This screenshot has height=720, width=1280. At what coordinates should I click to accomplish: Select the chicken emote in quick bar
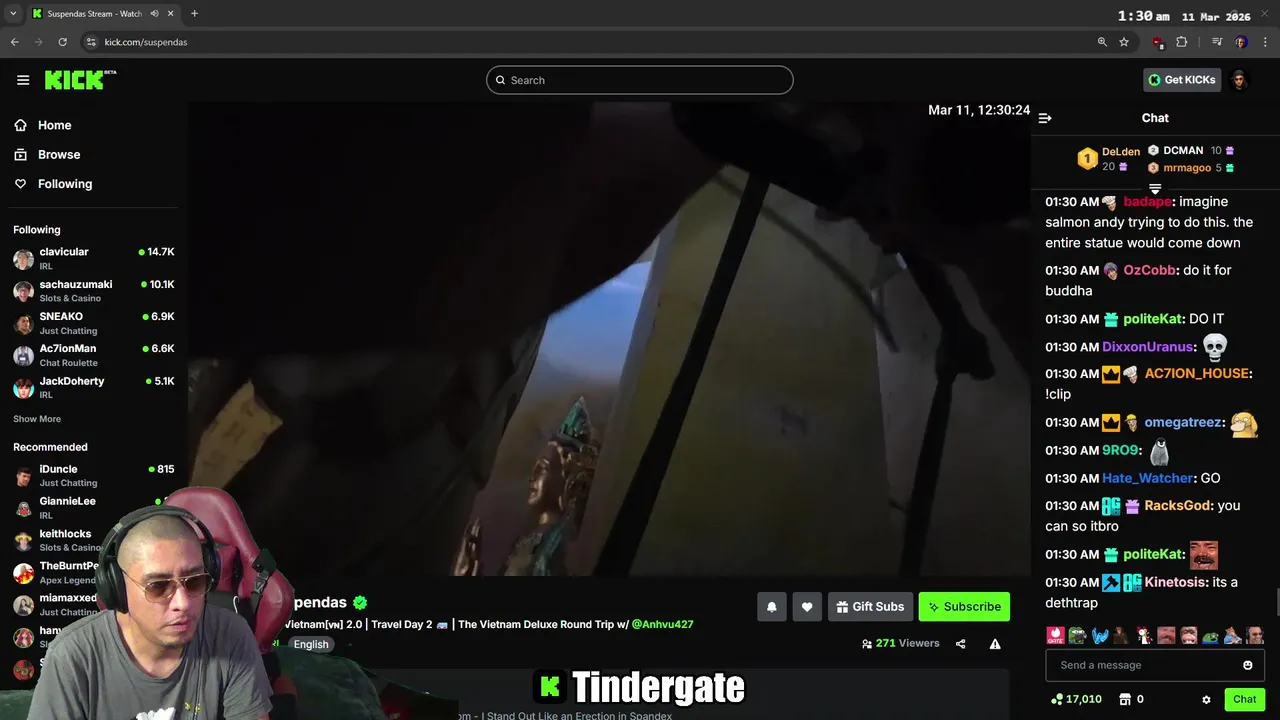(x=1144, y=635)
